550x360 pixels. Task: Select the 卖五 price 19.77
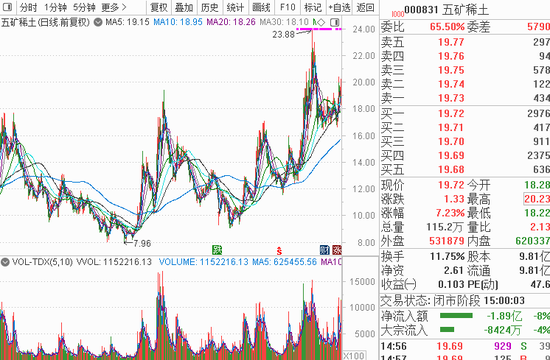click(451, 42)
